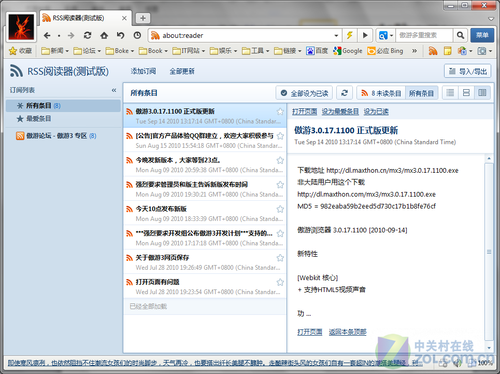The height and width of the screenshot is (374, 500).
Task: Star the entry dated Jul 28 19:26:49
Action: click(x=280, y=258)
